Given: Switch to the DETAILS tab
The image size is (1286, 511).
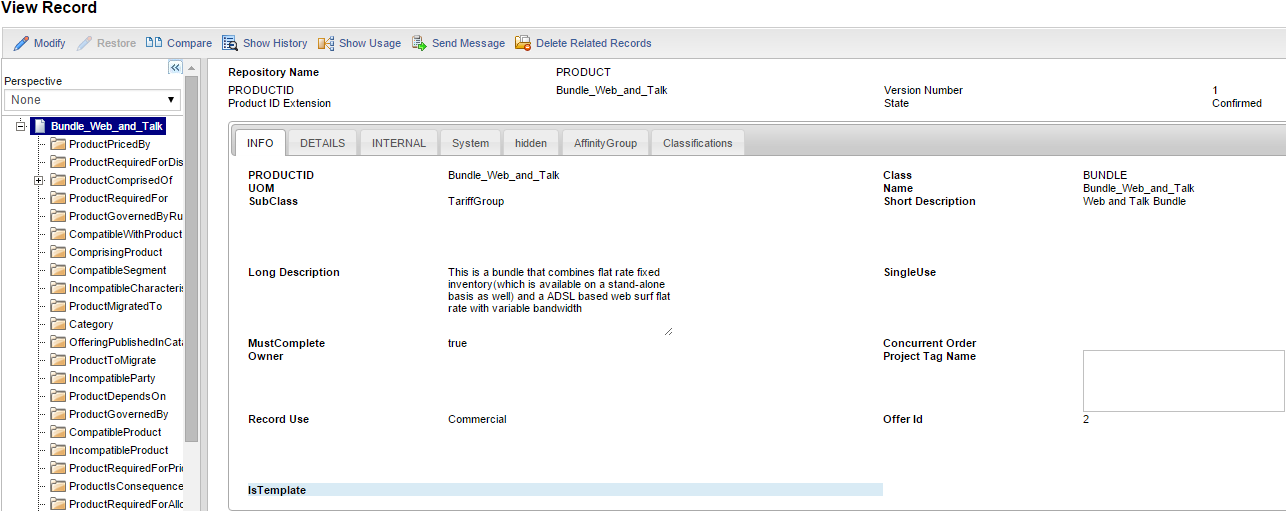Looking at the screenshot, I should coord(322,143).
